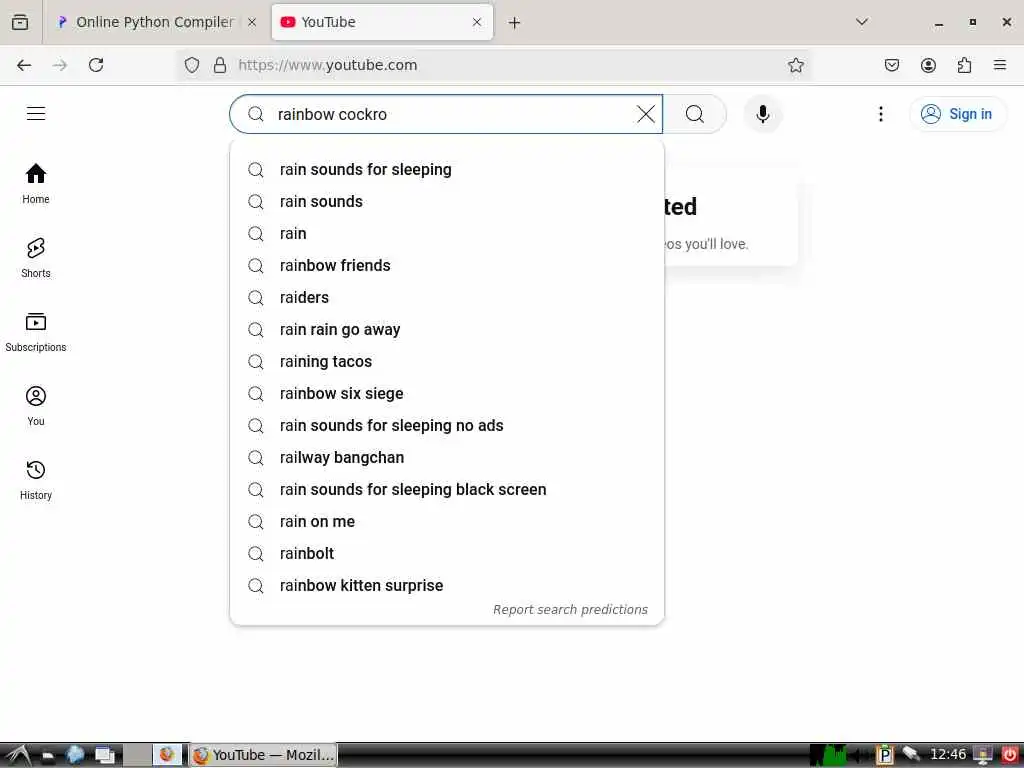Open Firefox application menu
The image size is (1024, 768).
tap(1000, 65)
